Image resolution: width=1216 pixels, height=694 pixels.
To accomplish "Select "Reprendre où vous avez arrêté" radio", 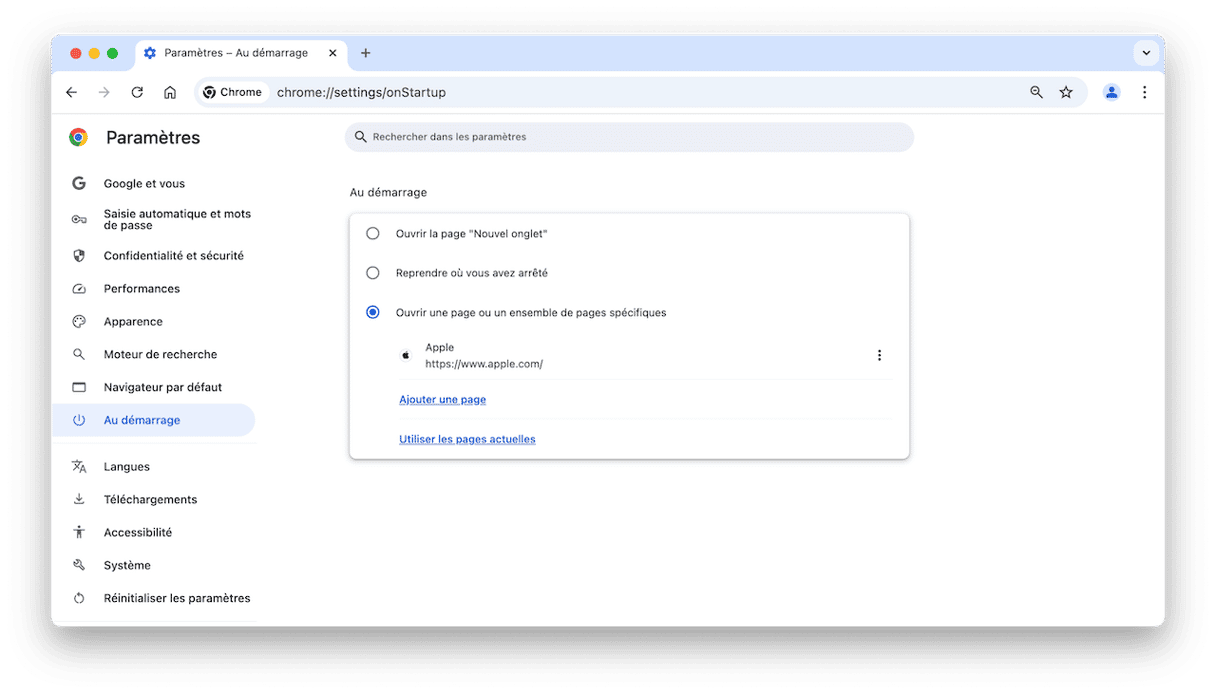I will (x=373, y=273).
